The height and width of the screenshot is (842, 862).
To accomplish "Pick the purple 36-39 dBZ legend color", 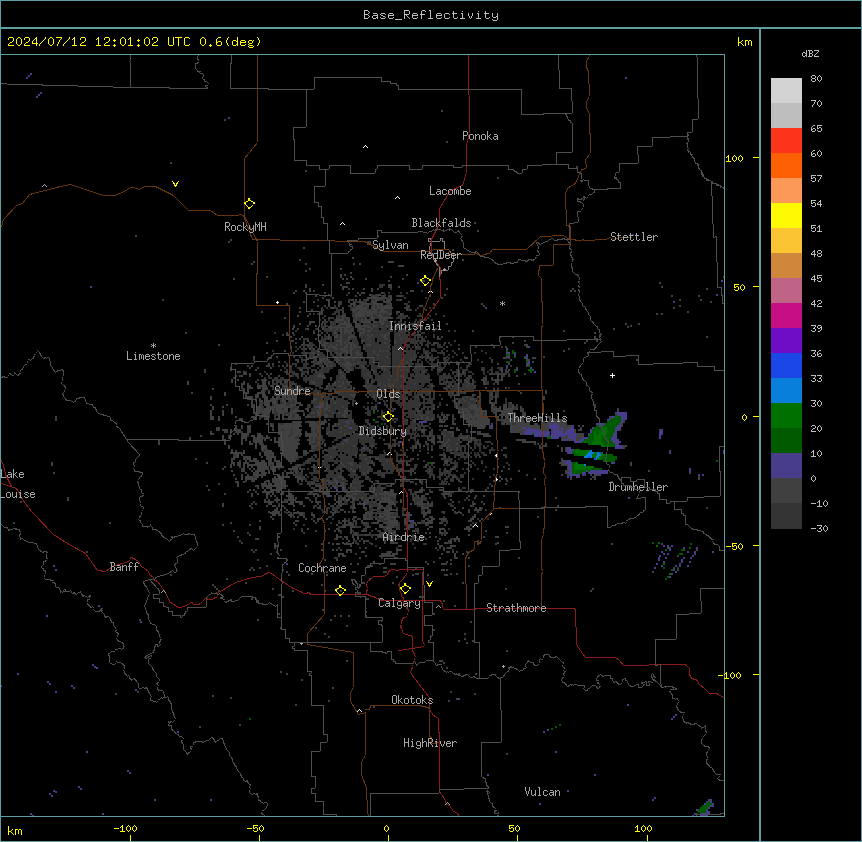I will pyautogui.click(x=786, y=341).
